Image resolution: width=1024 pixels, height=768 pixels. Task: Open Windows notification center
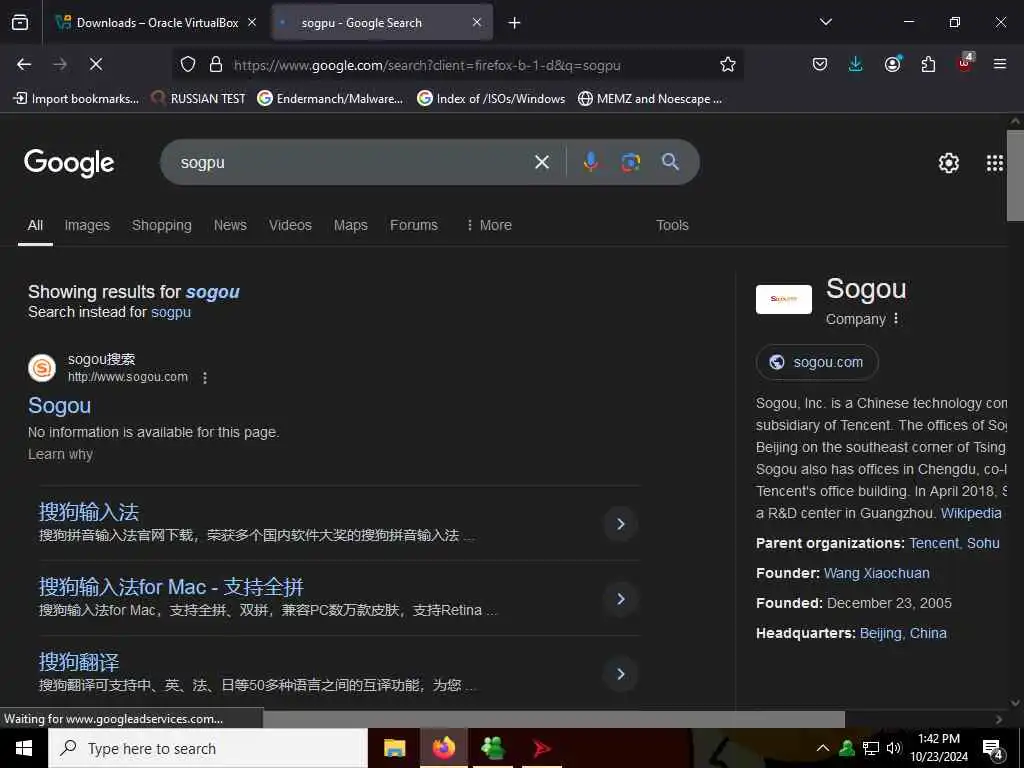(993, 749)
